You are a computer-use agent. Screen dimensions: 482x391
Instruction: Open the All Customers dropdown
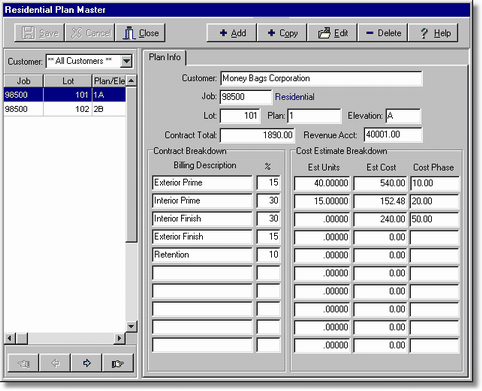click(126, 61)
